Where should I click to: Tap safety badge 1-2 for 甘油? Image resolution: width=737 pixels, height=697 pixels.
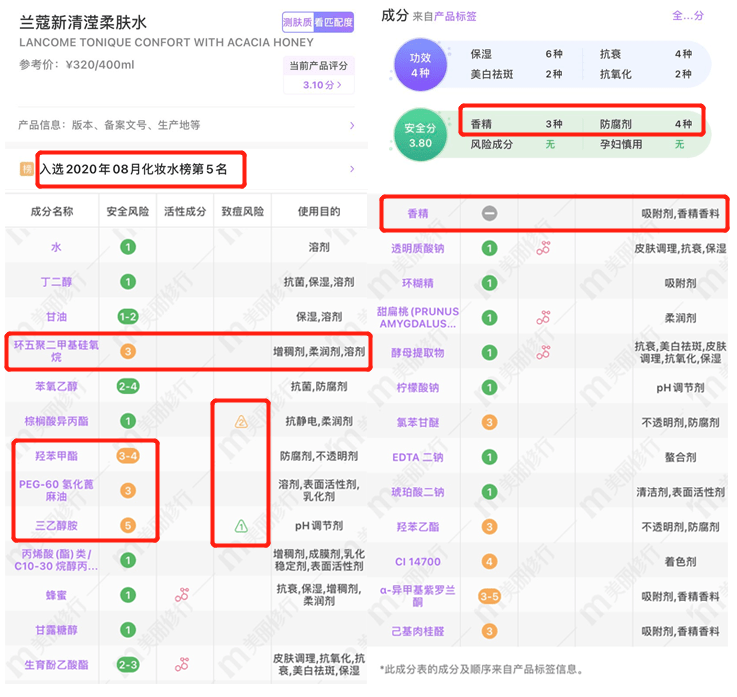point(128,317)
